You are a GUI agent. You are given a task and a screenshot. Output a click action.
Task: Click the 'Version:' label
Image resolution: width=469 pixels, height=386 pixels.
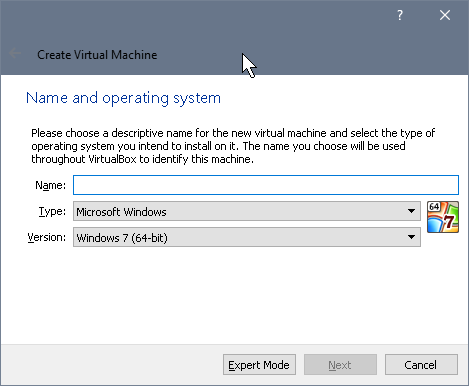coord(47,237)
